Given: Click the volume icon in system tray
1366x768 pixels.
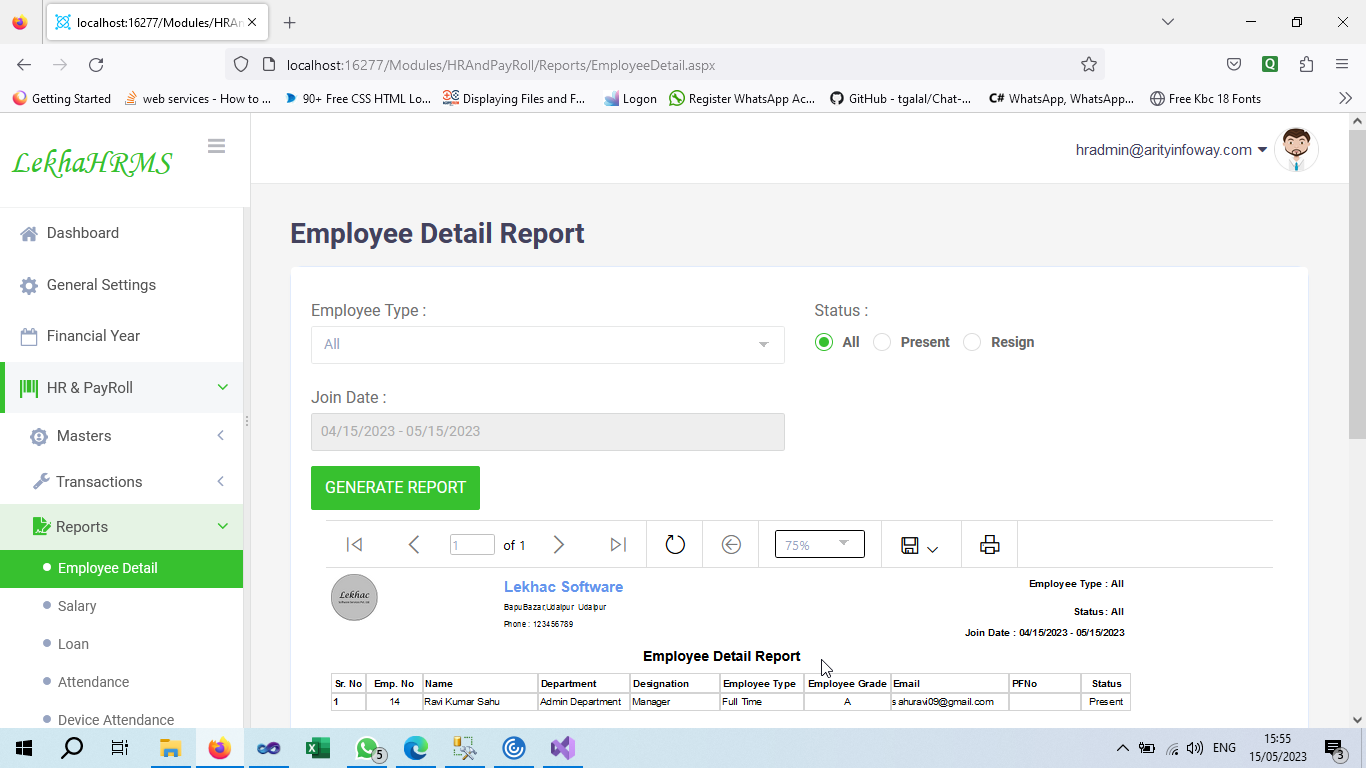Looking at the screenshot, I should pyautogui.click(x=1195, y=748).
